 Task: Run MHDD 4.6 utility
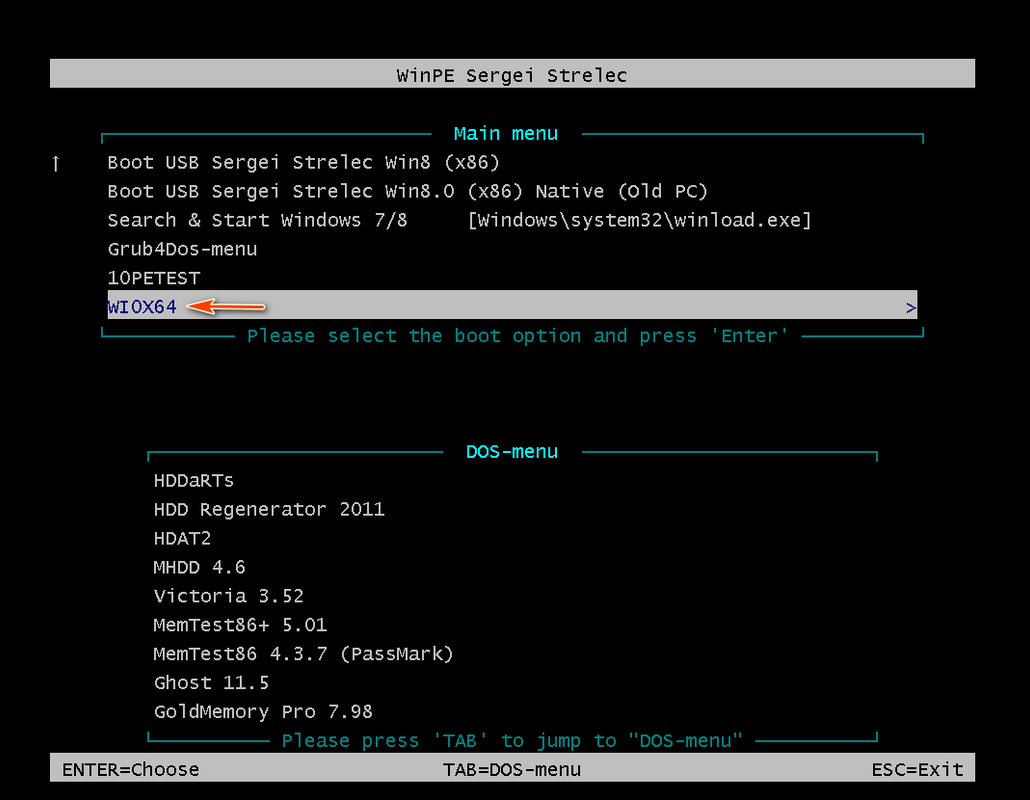[x=200, y=567]
